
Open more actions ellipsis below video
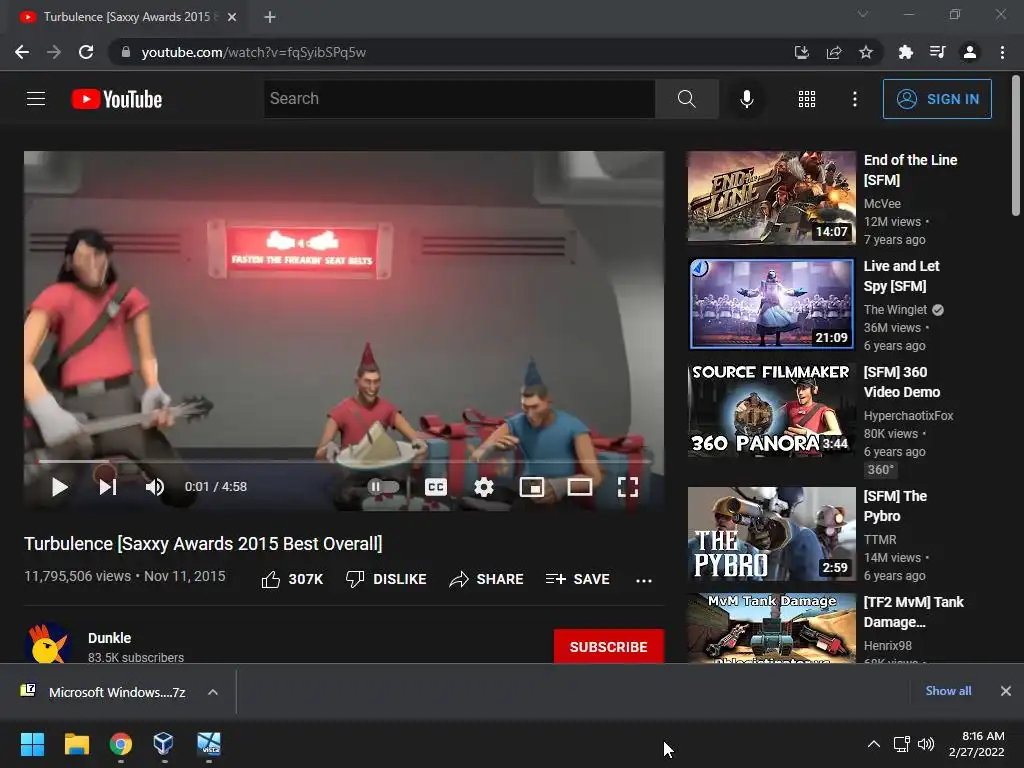pos(644,580)
